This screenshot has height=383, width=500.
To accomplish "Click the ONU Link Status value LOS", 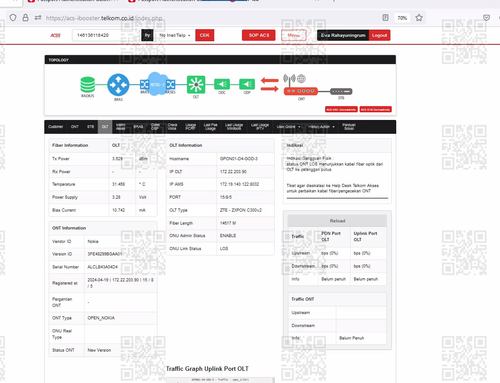I will 224,249.
